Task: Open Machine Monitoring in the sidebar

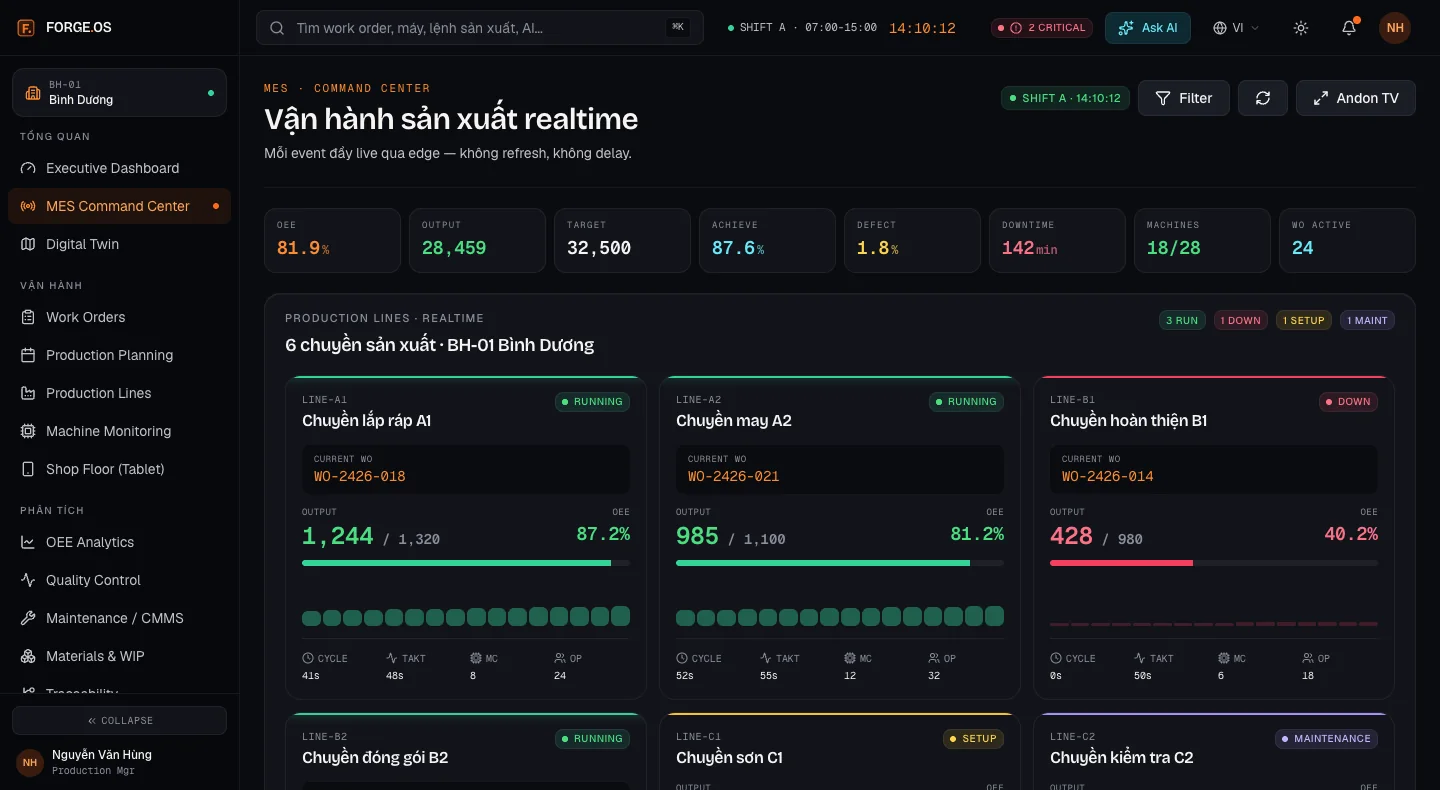Action: coord(119,431)
